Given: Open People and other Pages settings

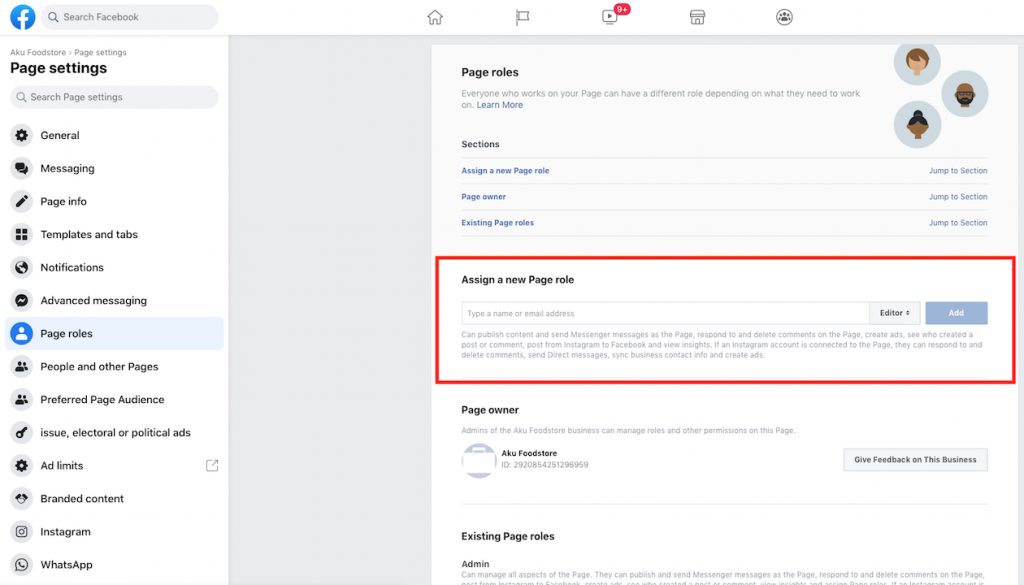Looking at the screenshot, I should pos(114,366).
